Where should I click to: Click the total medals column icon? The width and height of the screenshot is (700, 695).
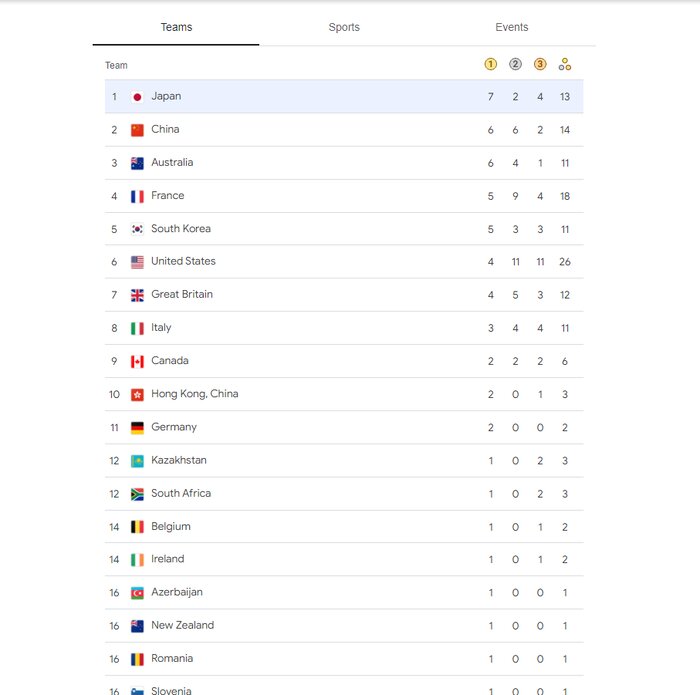(x=565, y=64)
